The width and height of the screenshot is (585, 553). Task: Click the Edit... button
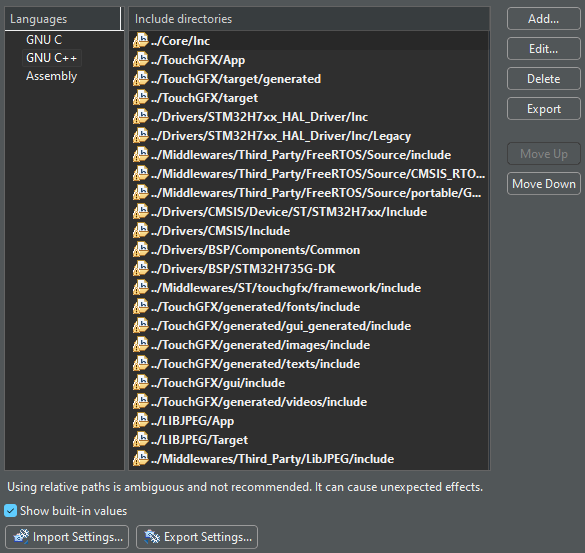543,49
